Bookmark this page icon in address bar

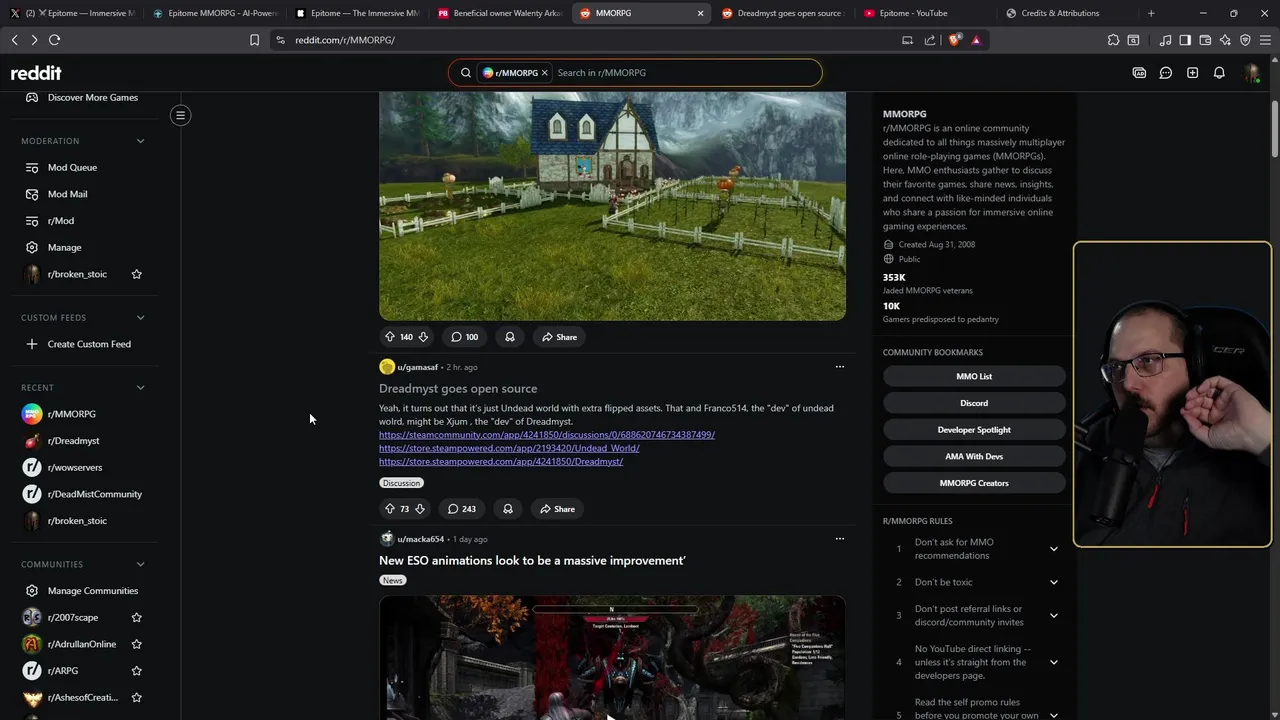tap(254, 40)
